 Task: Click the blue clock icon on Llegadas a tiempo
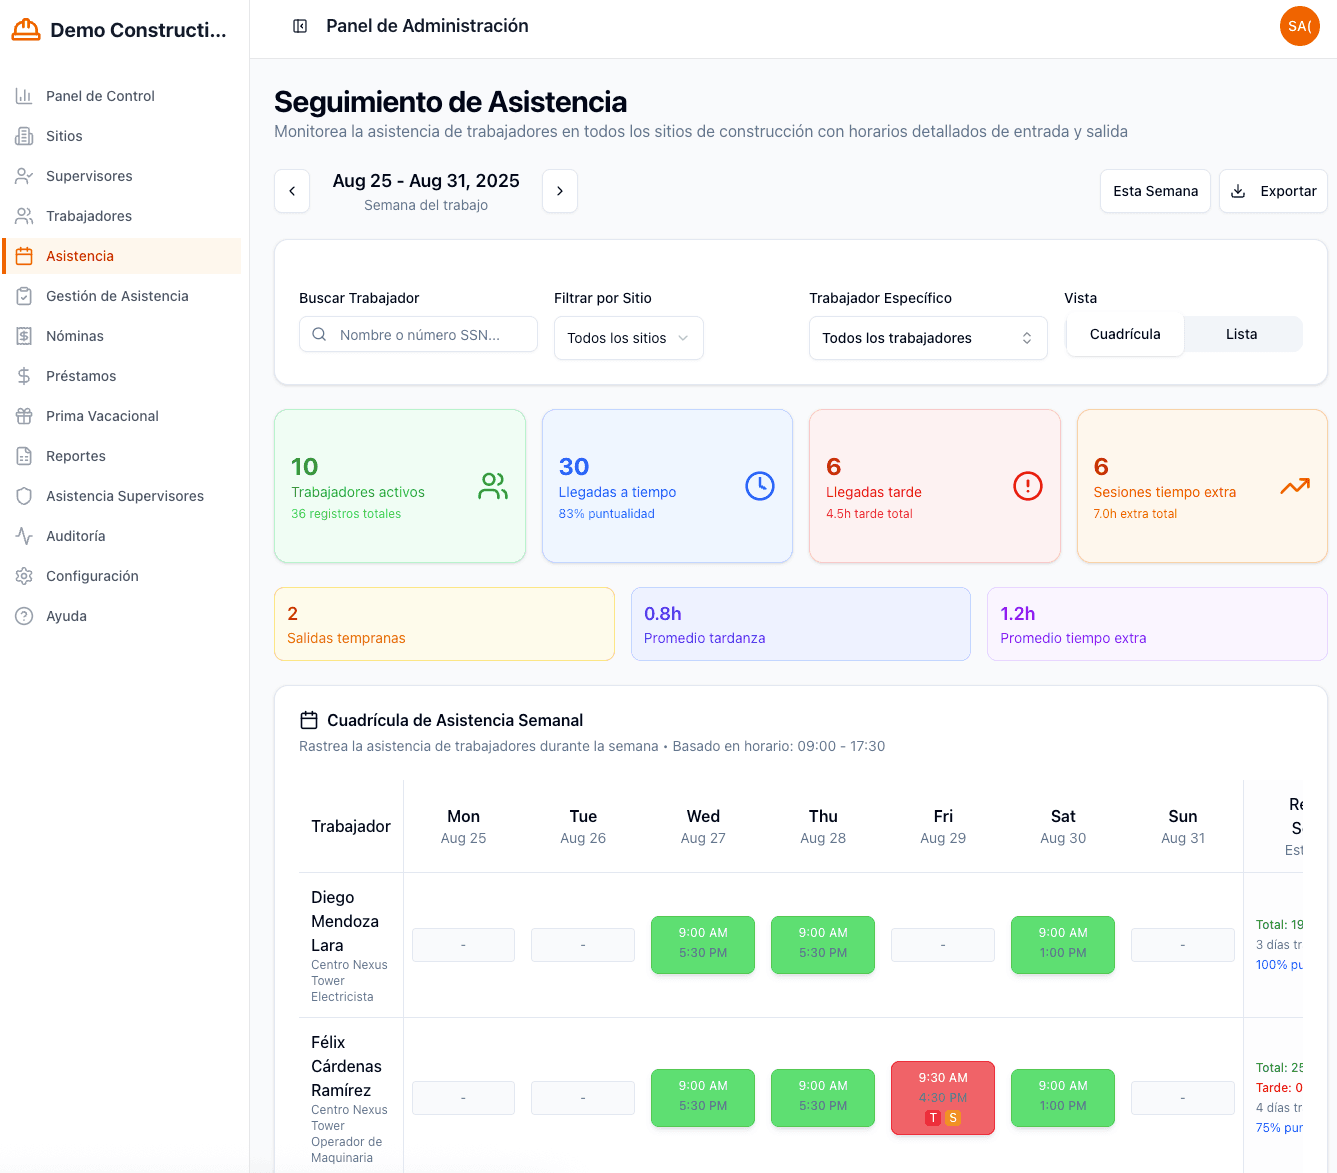click(x=759, y=486)
